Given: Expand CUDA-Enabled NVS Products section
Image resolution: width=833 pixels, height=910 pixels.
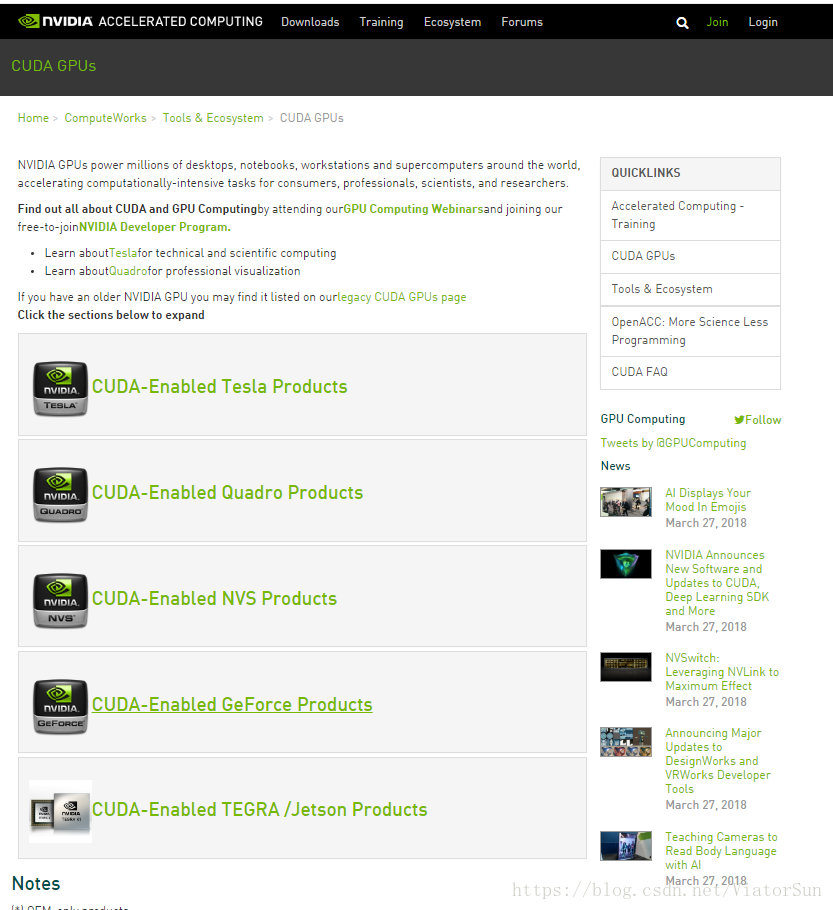Looking at the screenshot, I should [214, 598].
